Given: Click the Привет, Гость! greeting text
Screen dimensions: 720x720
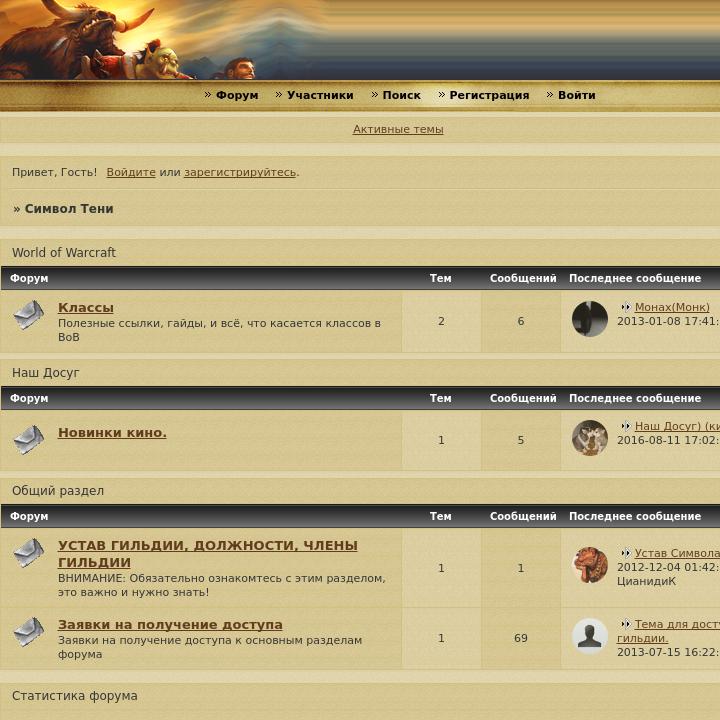Looking at the screenshot, I should [x=54, y=172].
